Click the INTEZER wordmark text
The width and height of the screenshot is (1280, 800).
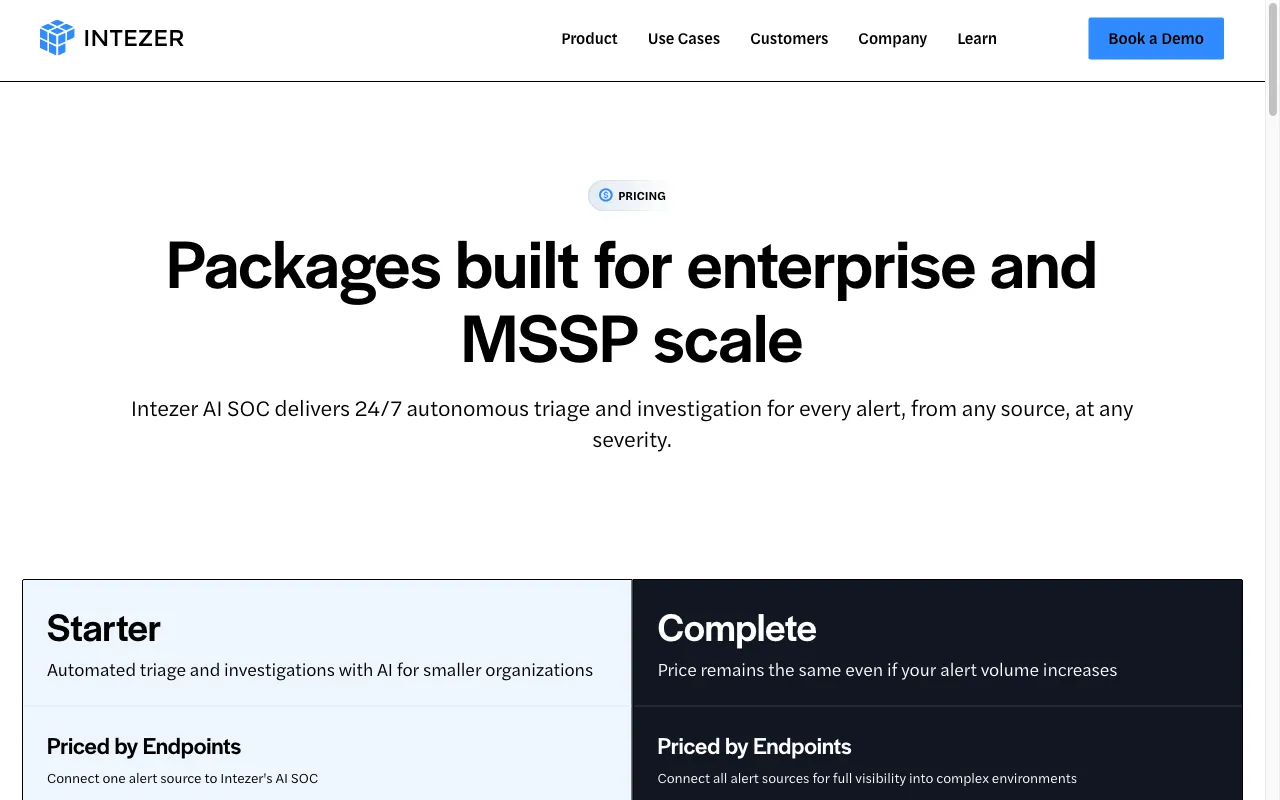134,38
